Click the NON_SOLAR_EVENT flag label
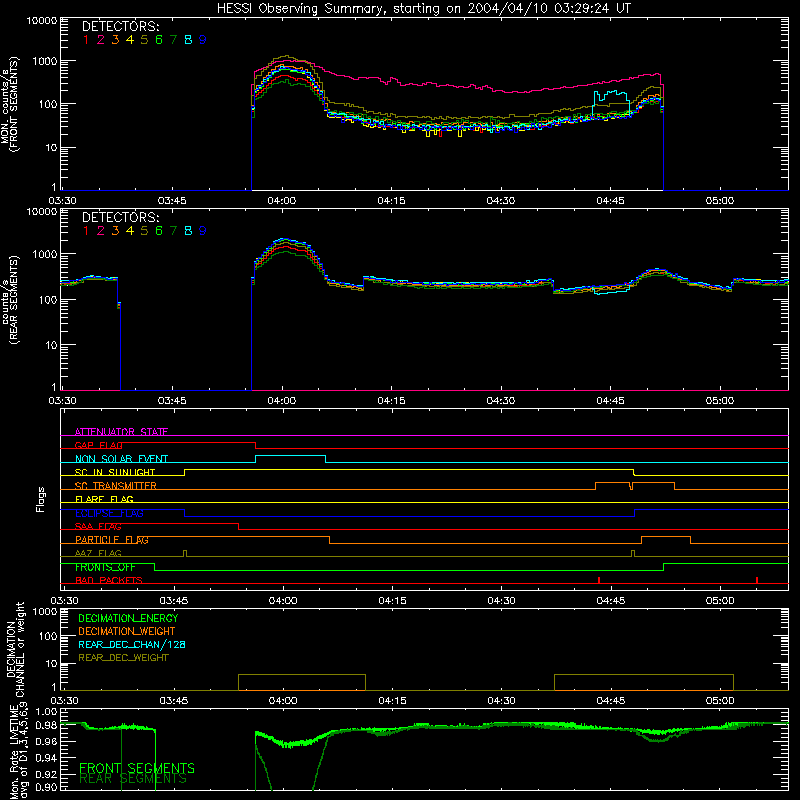800x800 pixels. [121, 459]
